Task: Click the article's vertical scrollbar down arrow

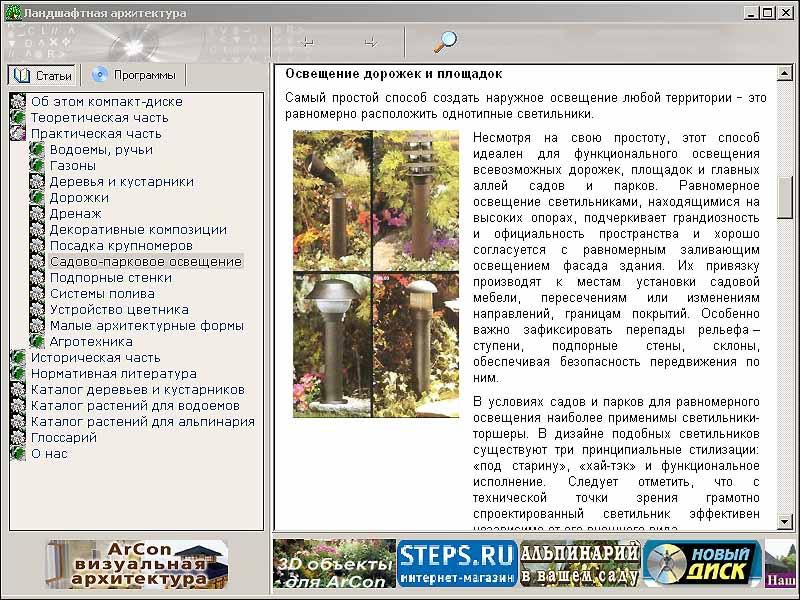Action: point(785,523)
